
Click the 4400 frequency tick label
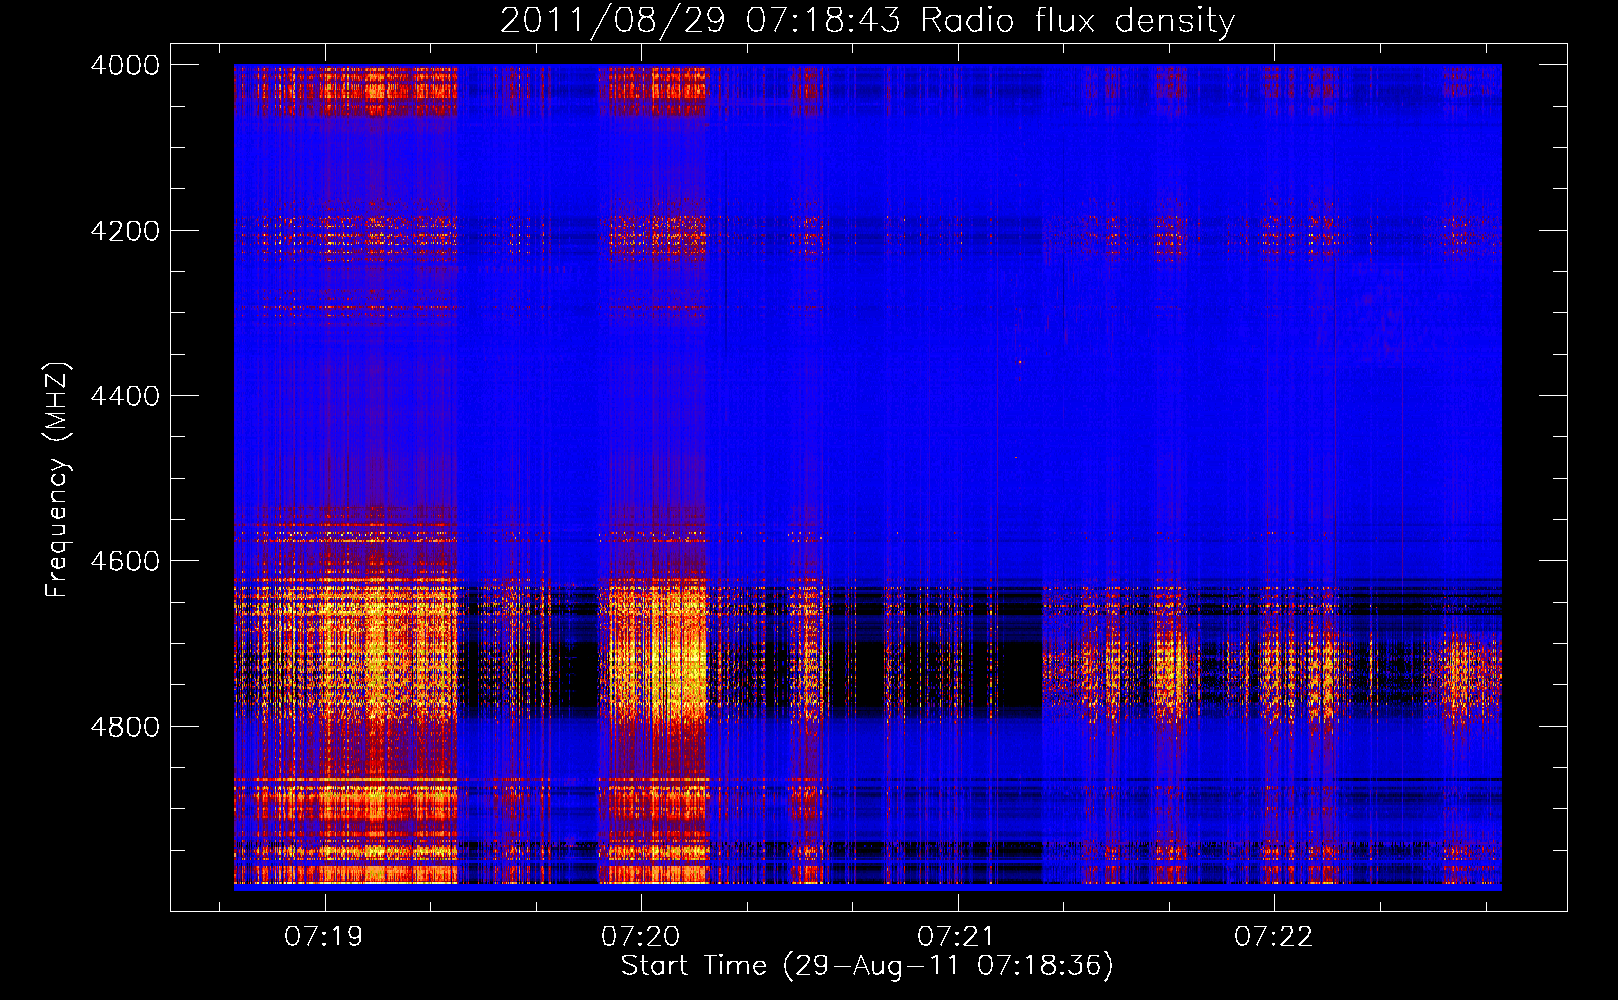click(125, 396)
